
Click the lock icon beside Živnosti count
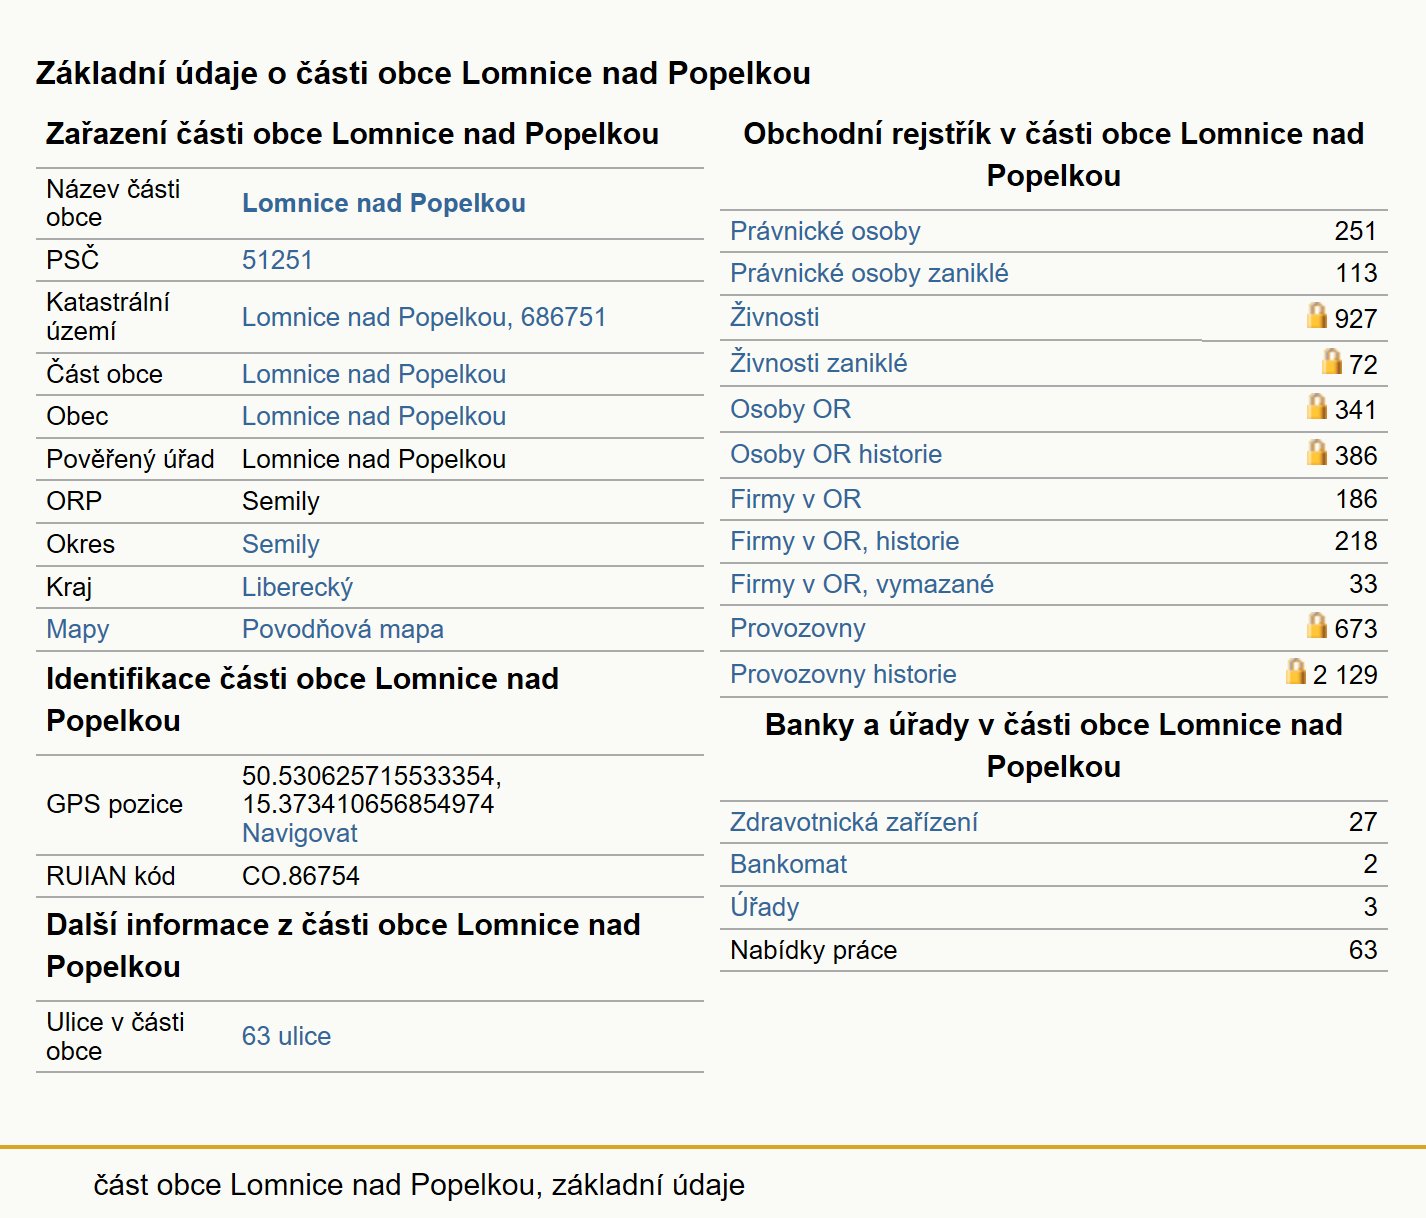tap(1317, 315)
